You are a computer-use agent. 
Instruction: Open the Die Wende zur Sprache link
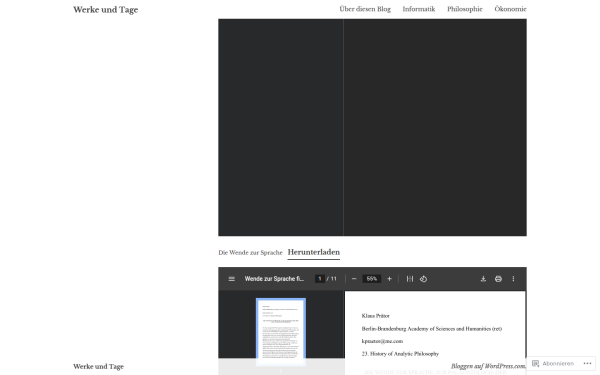point(250,253)
